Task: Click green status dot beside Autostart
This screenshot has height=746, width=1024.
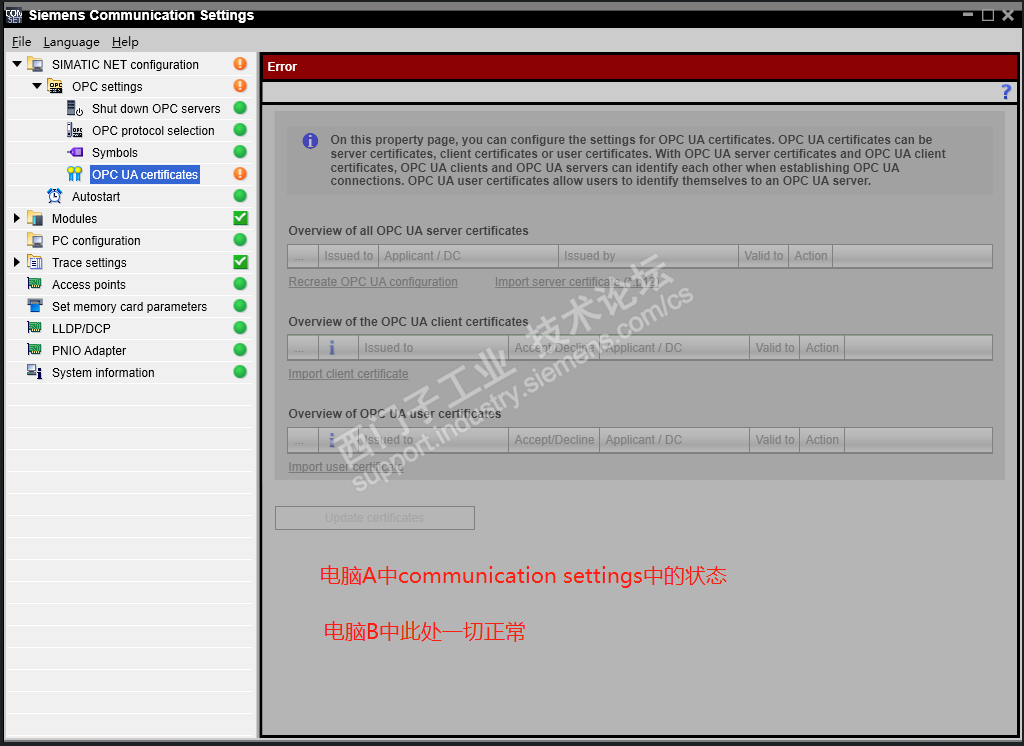Action: [240, 195]
